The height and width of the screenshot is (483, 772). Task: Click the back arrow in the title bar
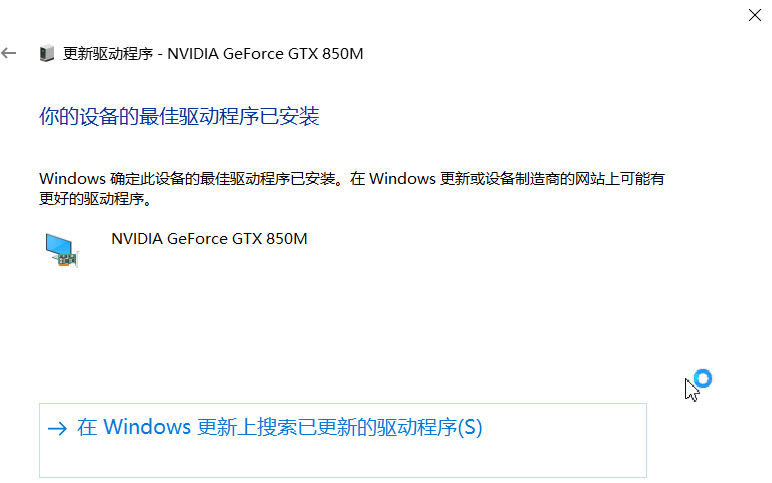coord(10,53)
